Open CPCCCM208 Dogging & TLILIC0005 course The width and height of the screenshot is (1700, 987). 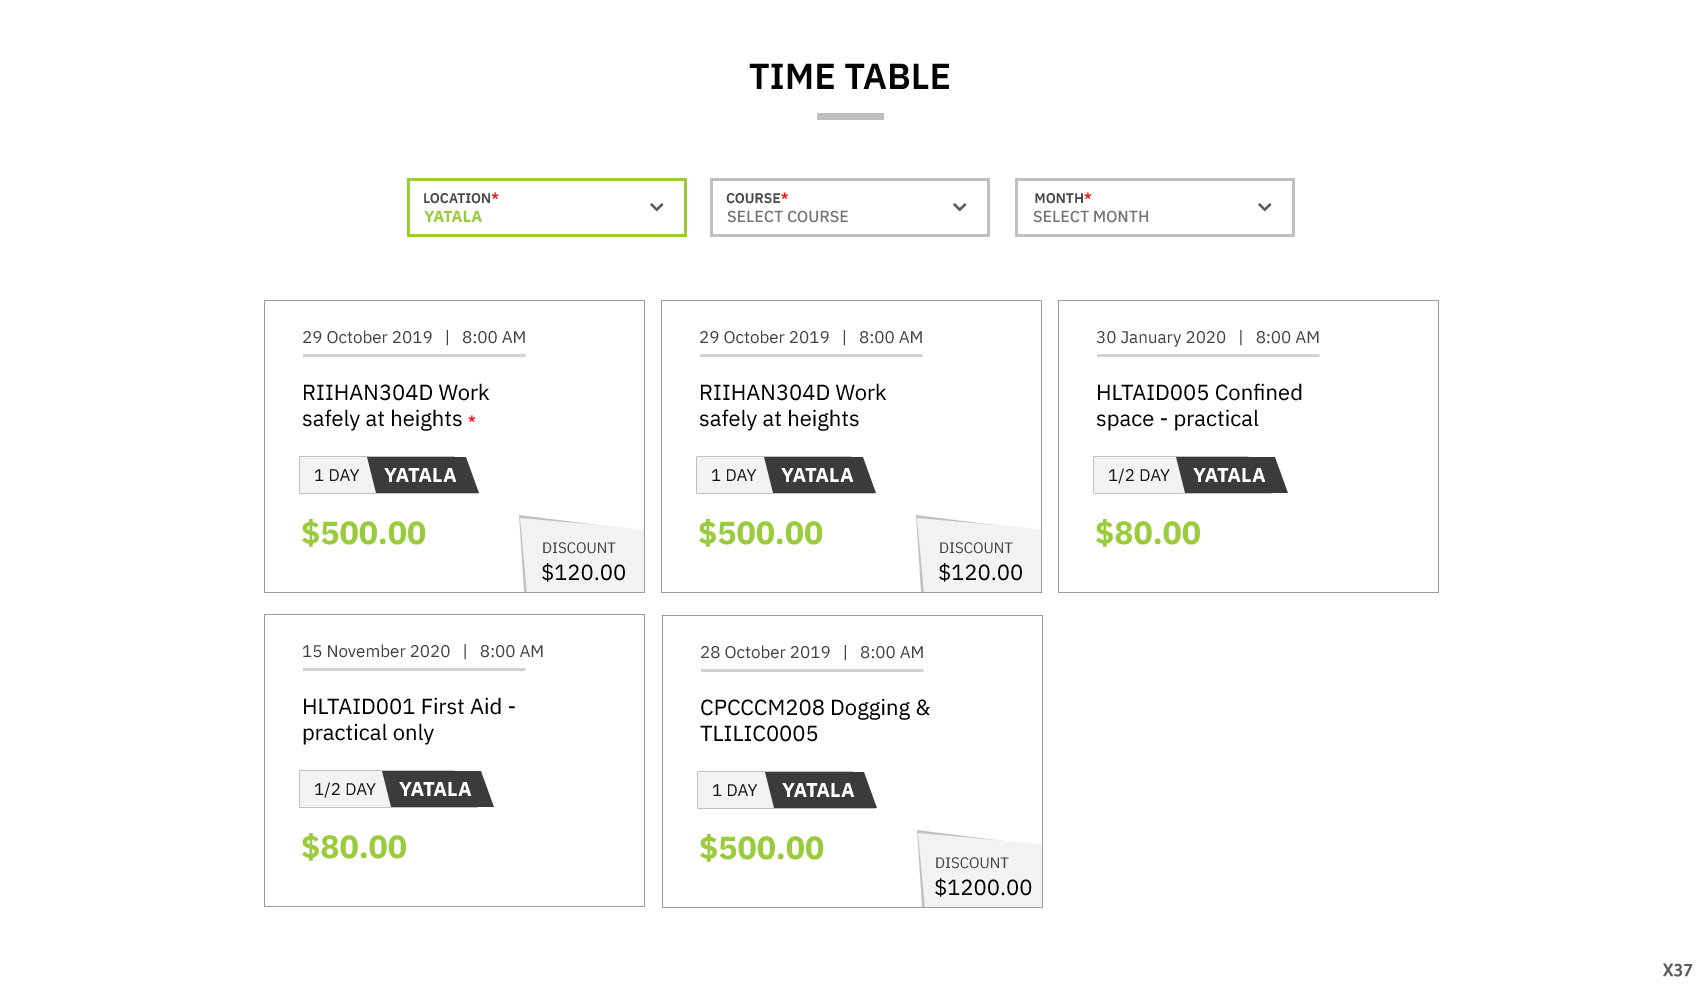click(814, 721)
